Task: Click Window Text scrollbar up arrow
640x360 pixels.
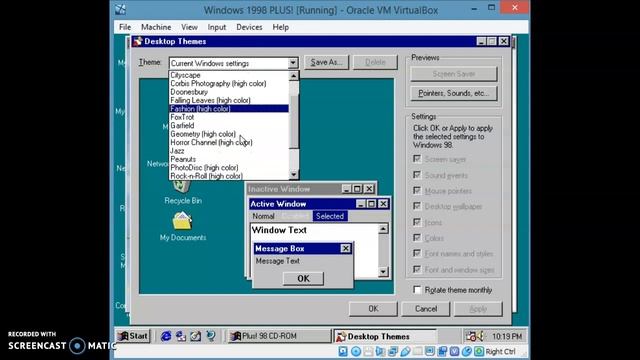Action: pos(383,229)
